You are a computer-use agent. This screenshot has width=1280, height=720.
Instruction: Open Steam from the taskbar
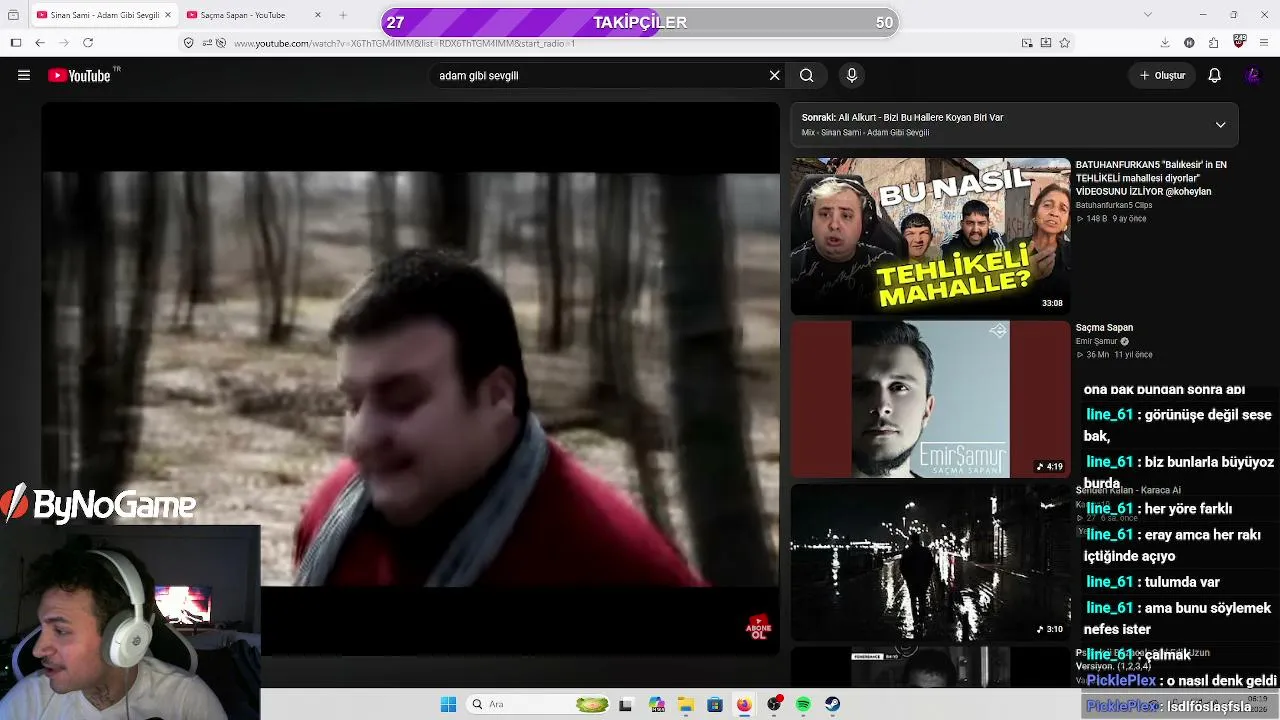pyautogui.click(x=832, y=704)
